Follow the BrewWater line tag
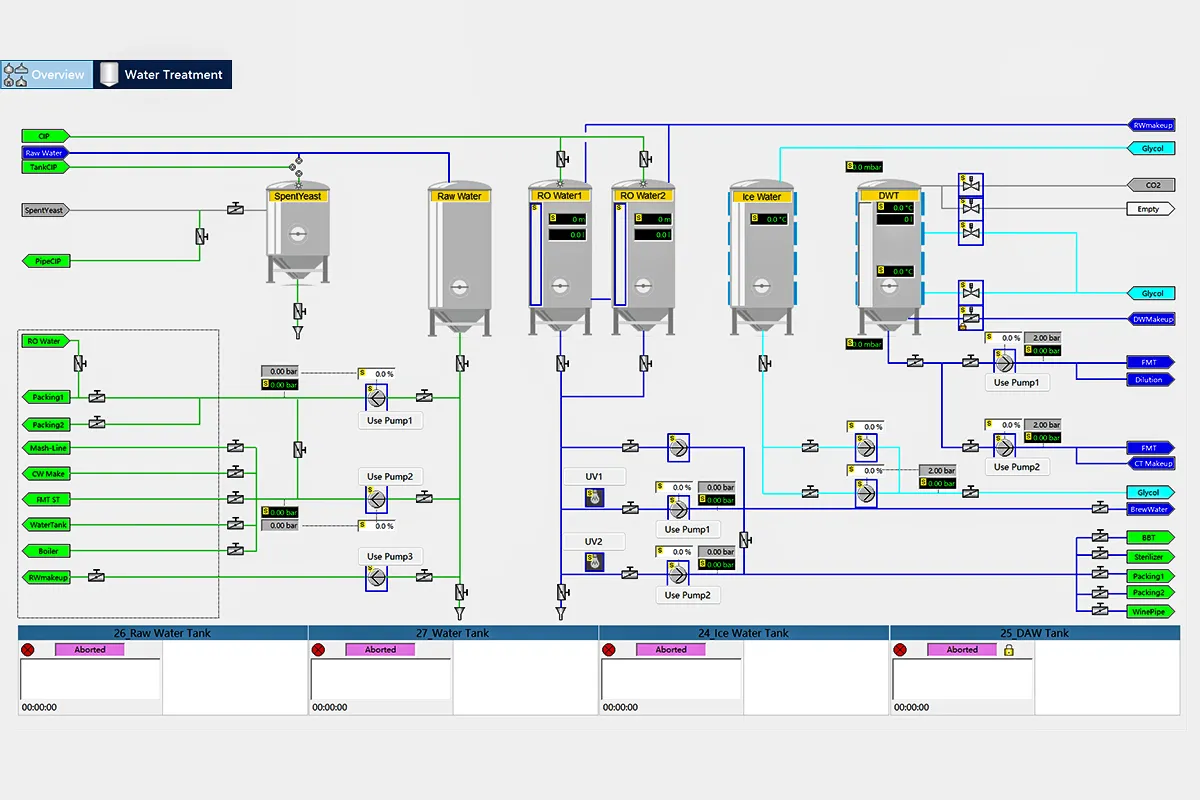 pos(1151,509)
